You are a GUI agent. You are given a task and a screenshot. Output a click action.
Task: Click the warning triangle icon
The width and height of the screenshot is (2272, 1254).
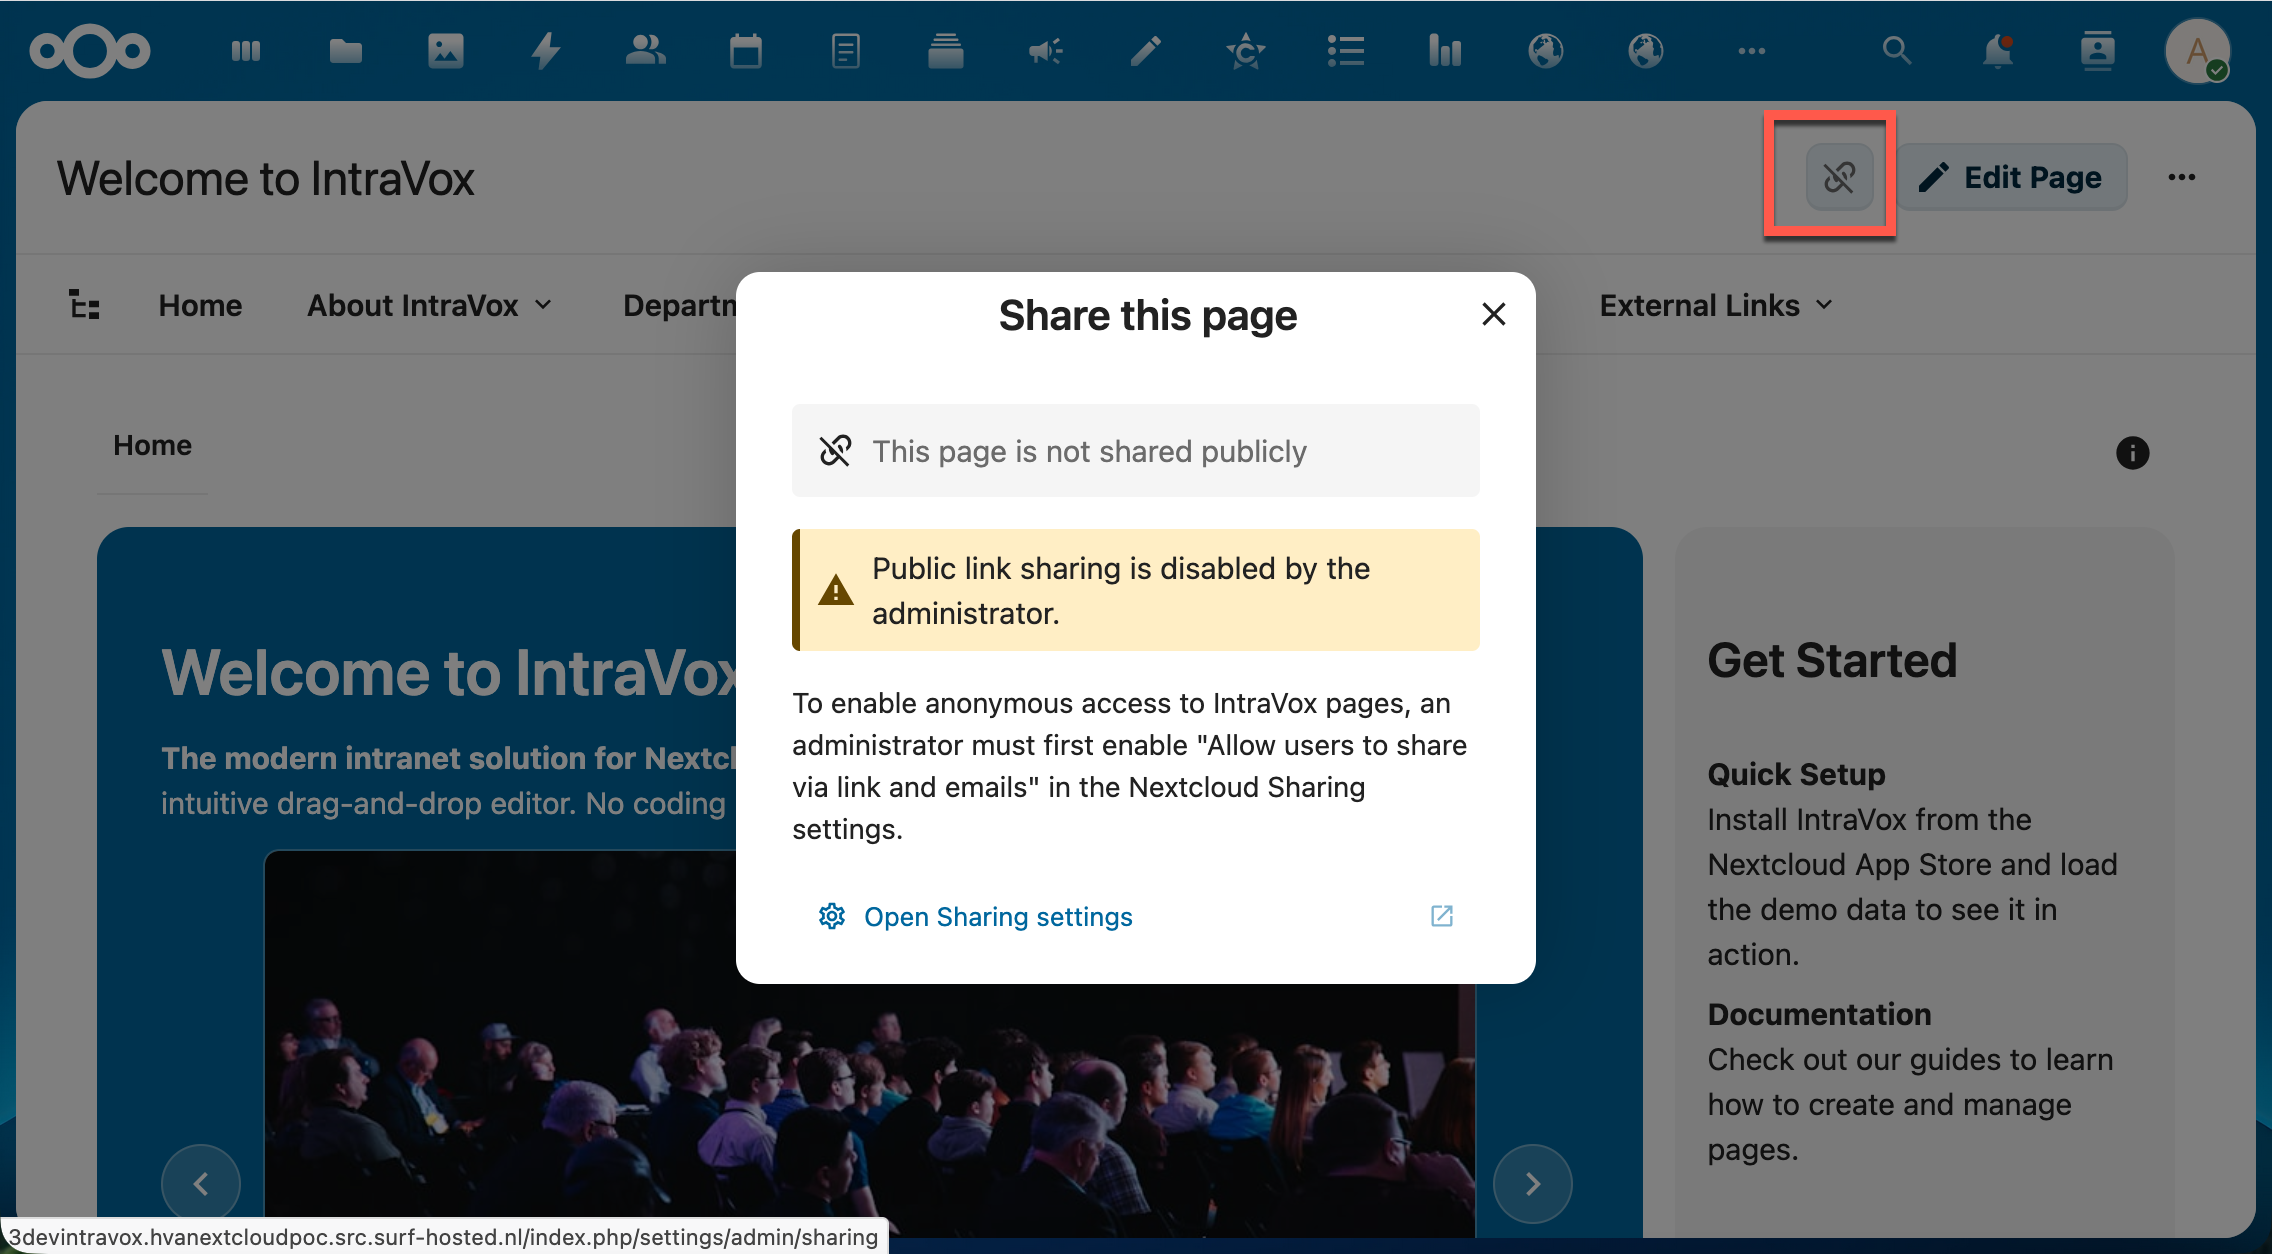click(835, 590)
